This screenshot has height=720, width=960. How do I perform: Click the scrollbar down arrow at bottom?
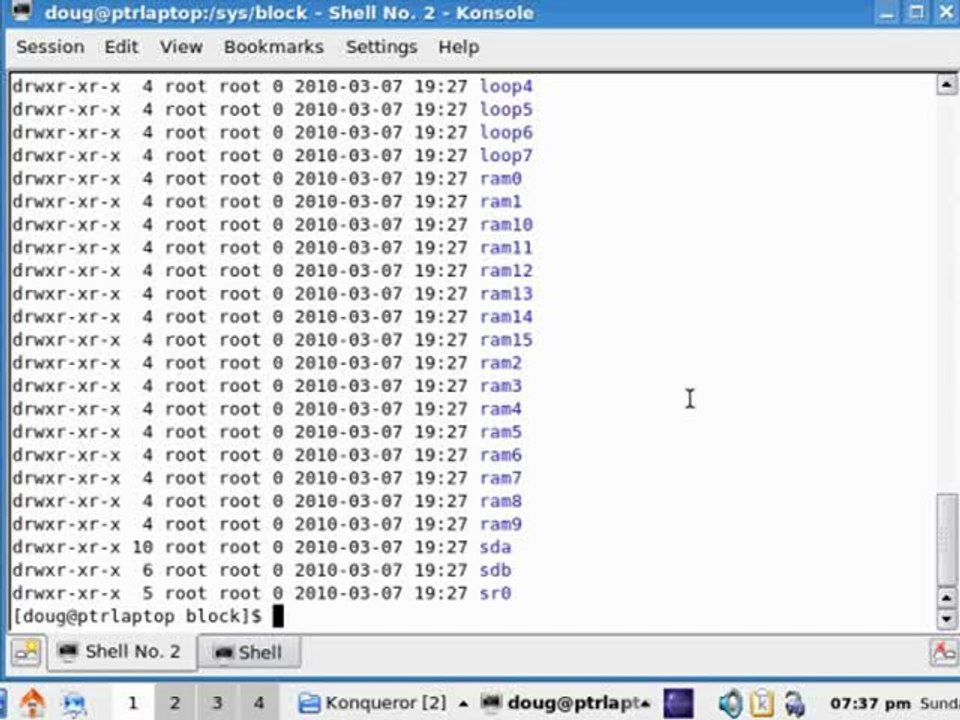pos(947,619)
